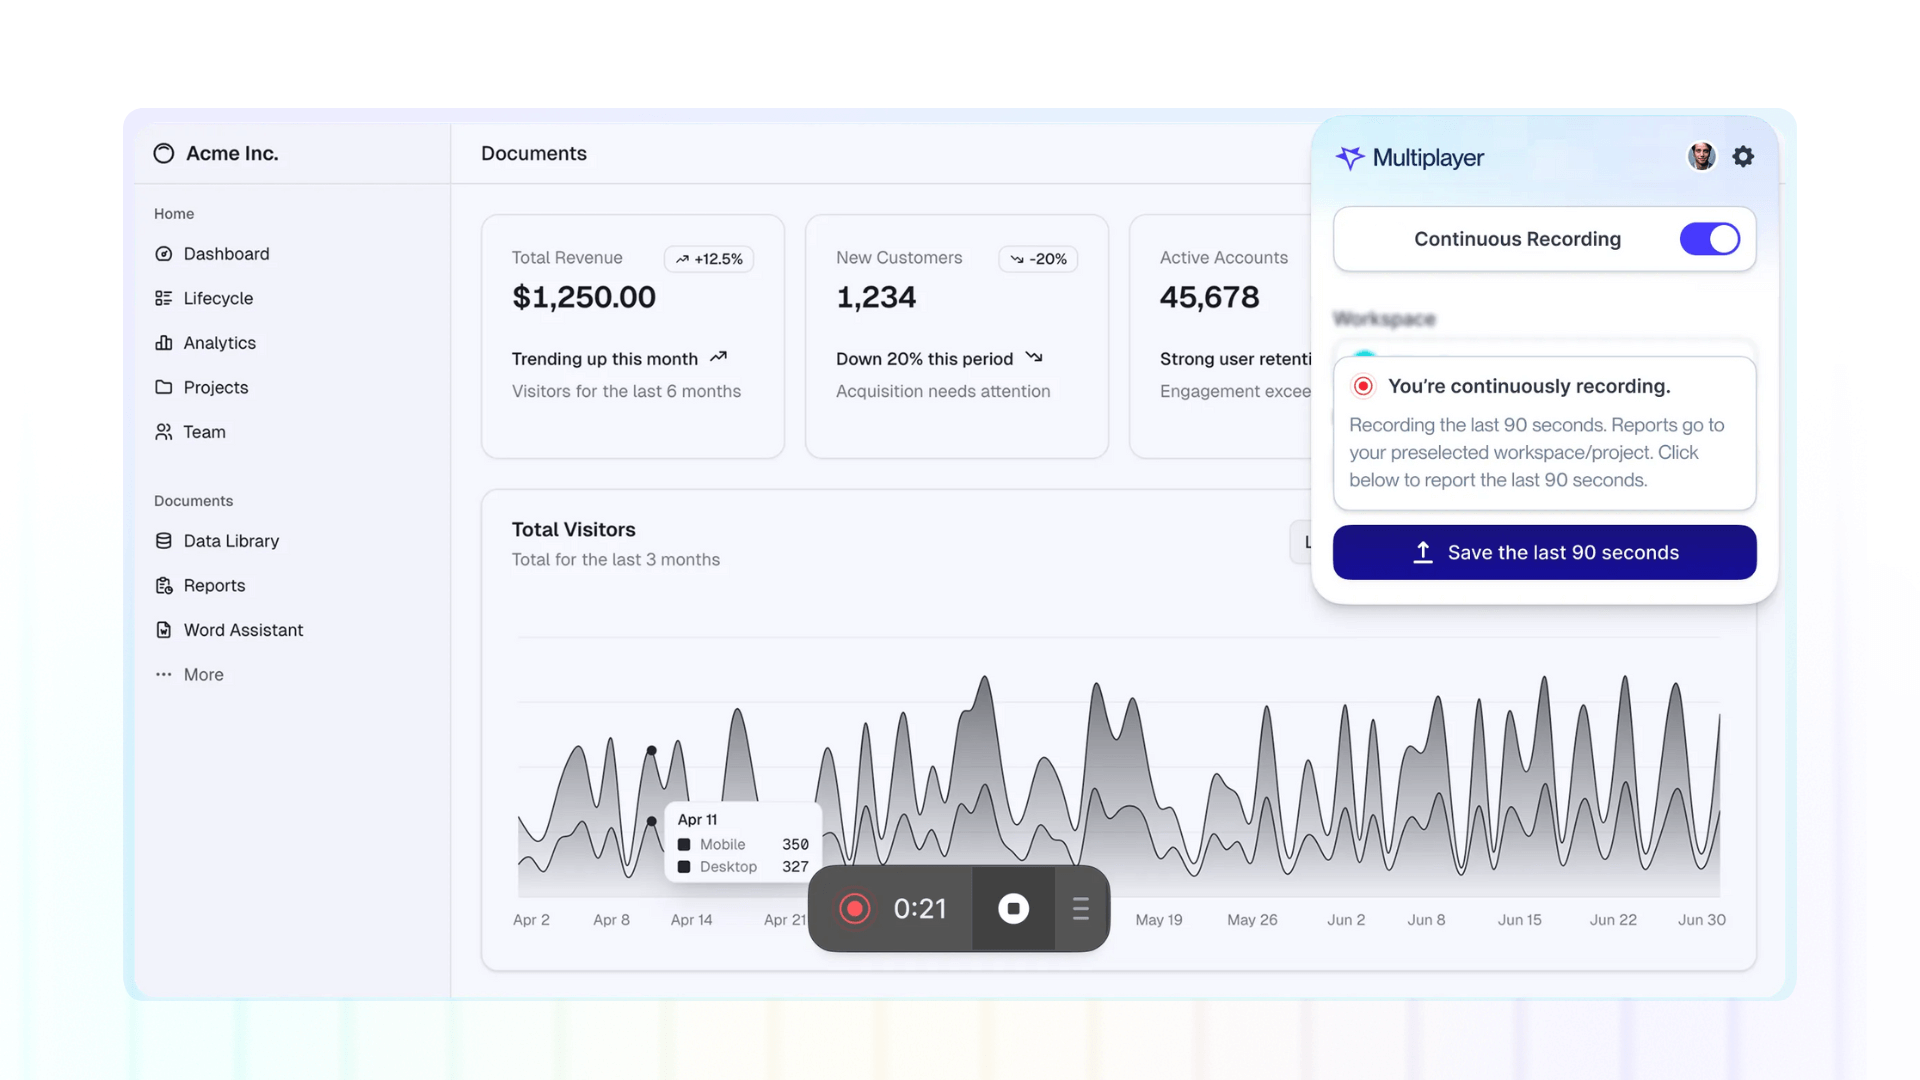1920x1080 pixels.
Task: Disable Continuous Recording
Action: coord(1710,239)
